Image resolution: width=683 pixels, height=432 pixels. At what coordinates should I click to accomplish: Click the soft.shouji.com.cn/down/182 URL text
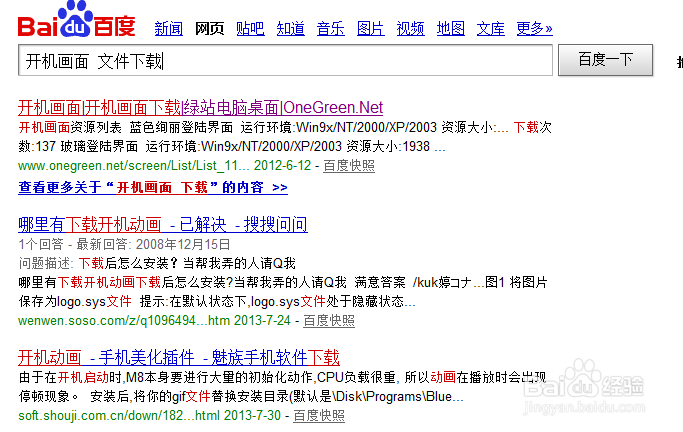point(118,415)
